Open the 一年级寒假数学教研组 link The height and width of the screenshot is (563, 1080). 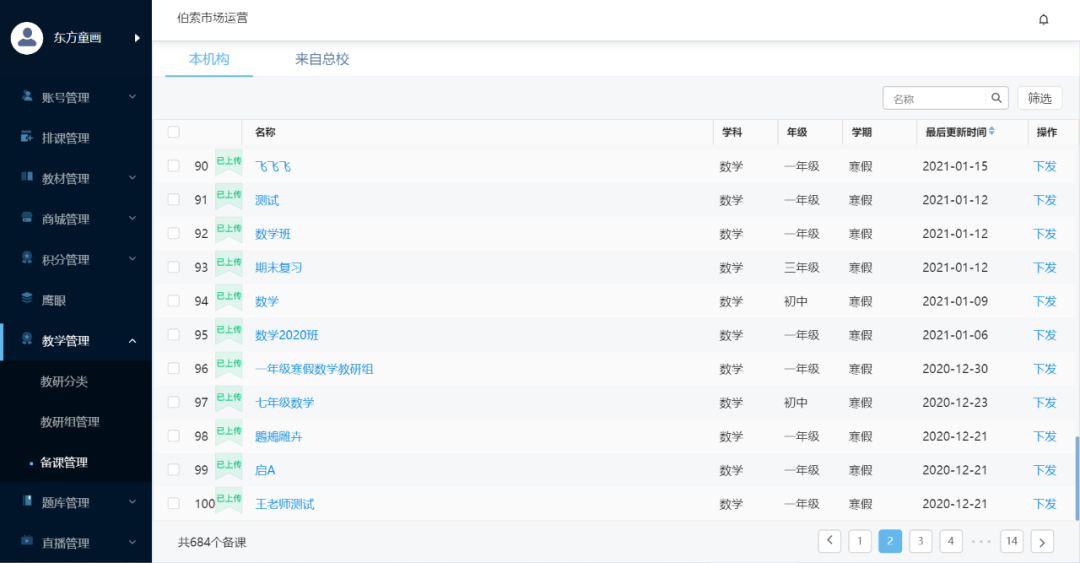314,369
